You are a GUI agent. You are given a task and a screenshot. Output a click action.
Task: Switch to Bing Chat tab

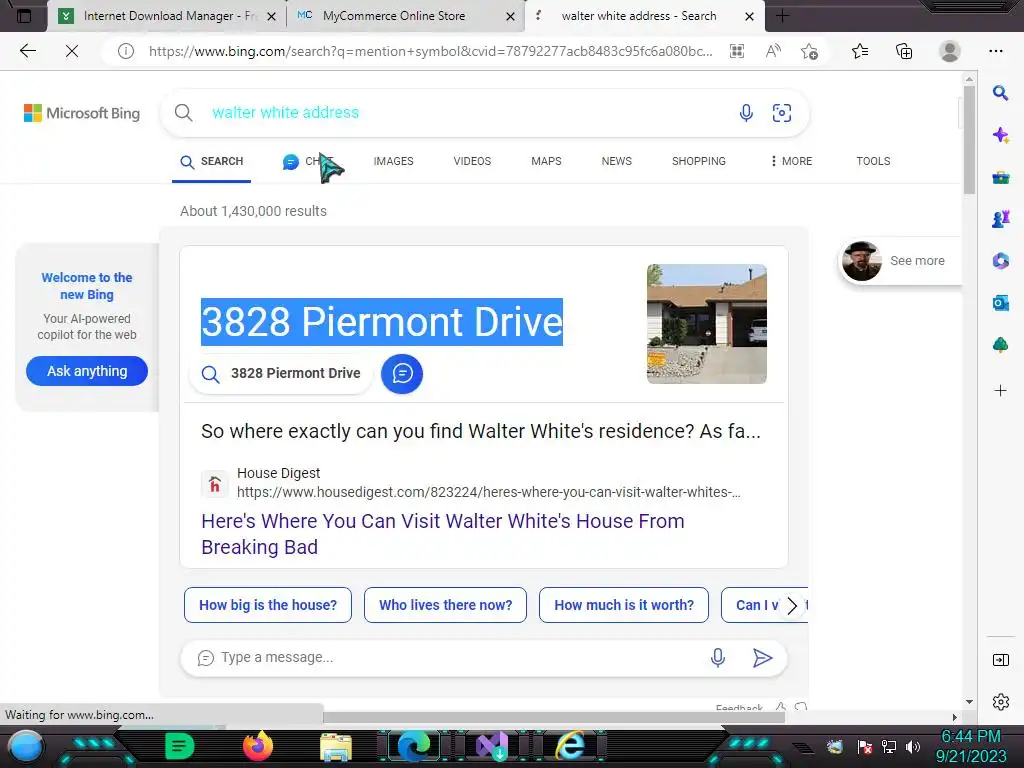pyautogui.click(x=308, y=161)
